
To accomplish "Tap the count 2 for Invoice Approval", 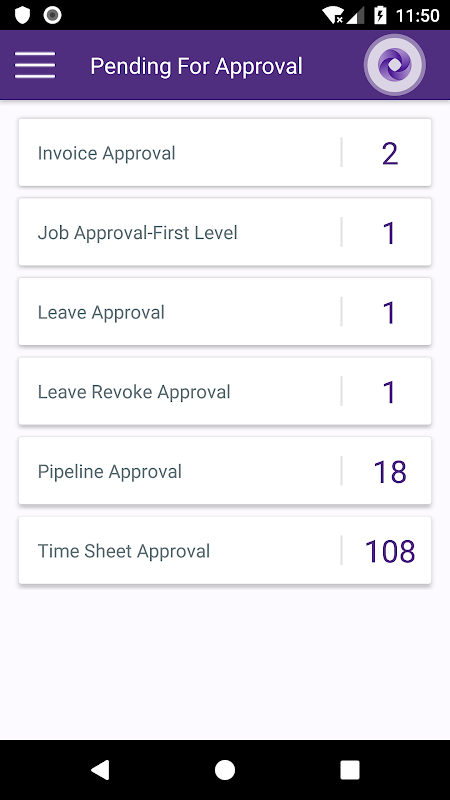I will click(390, 154).
